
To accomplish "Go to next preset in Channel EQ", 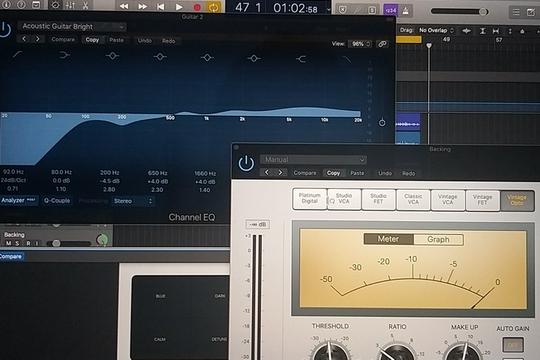I will (x=38, y=39).
